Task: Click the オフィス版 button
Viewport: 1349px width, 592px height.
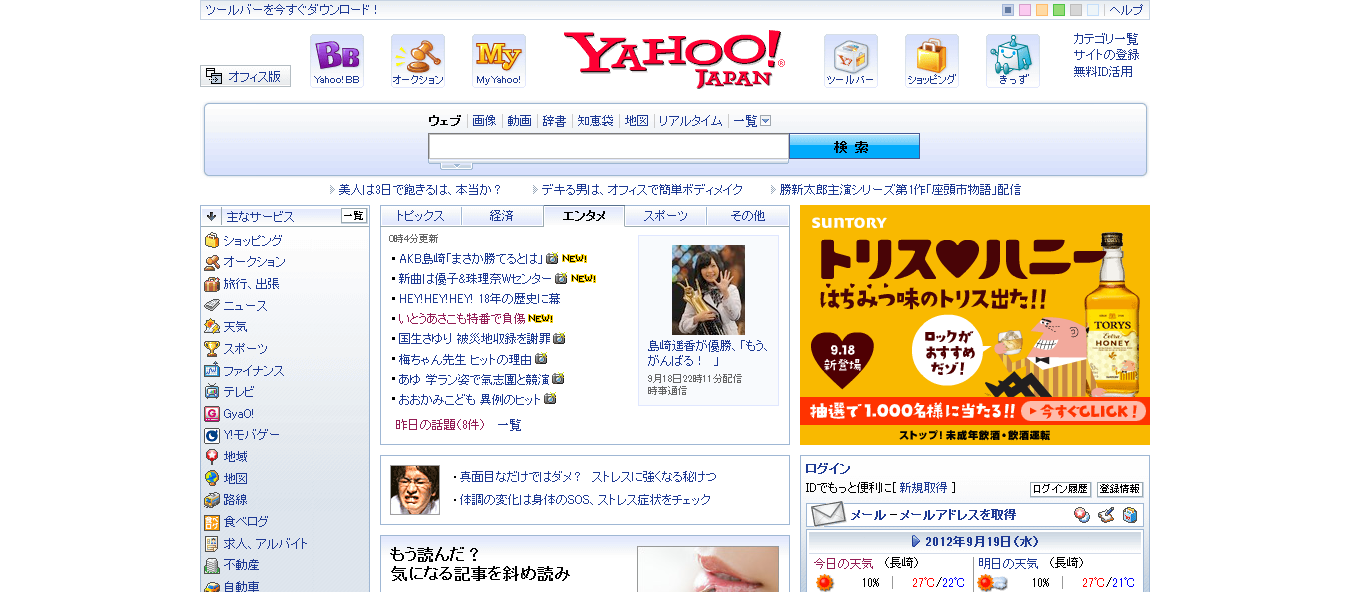Action: (245, 76)
